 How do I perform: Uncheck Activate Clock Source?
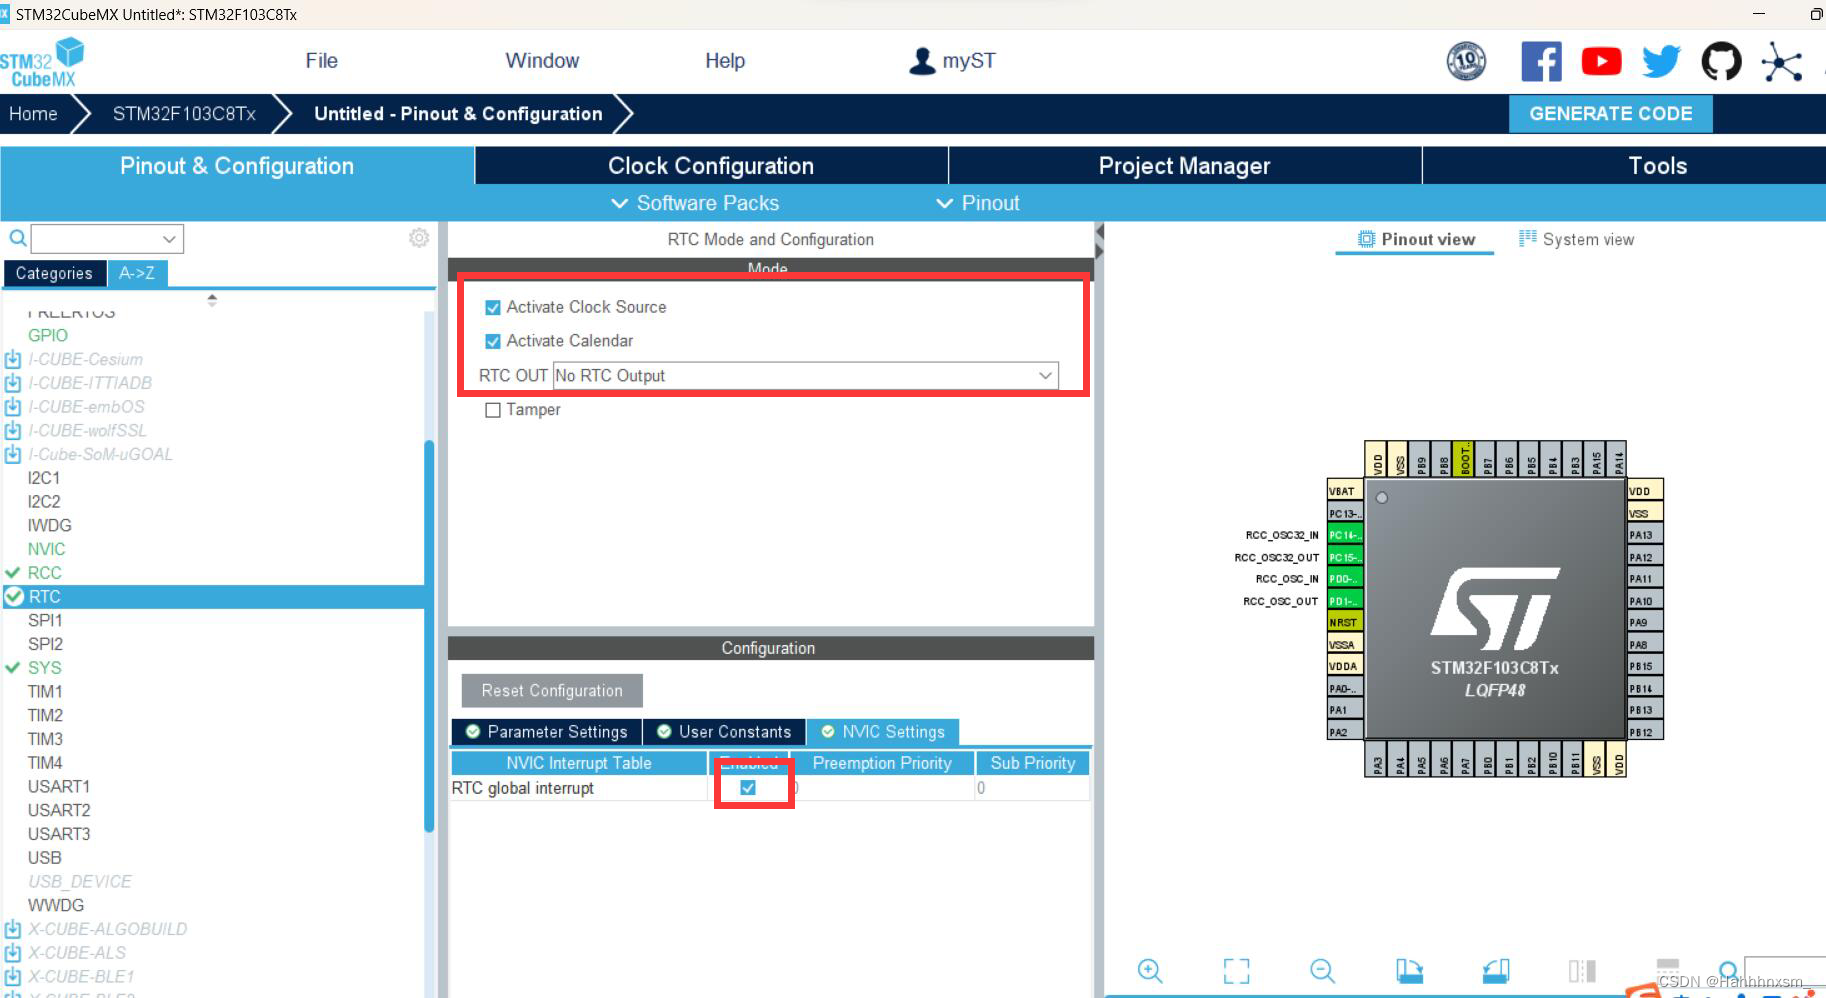pos(492,308)
